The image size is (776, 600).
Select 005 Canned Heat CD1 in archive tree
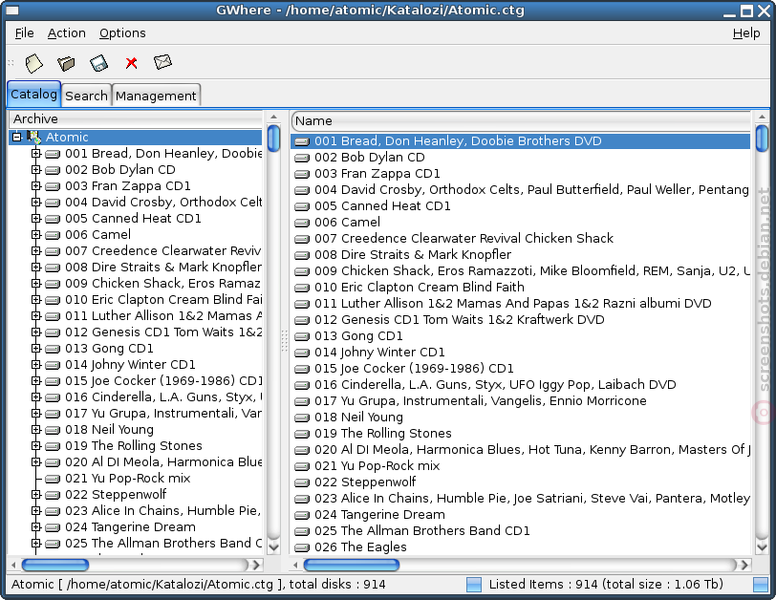[x=133, y=218]
